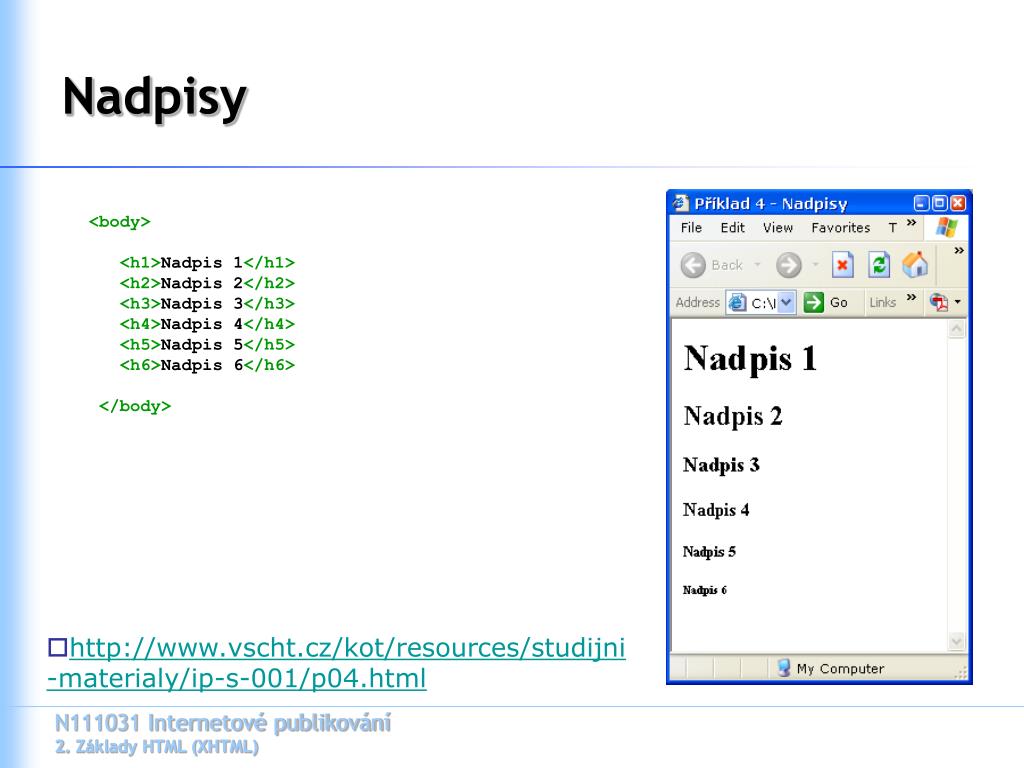The width and height of the screenshot is (1024, 768).
Task: Expand the Address bar dropdown list
Action: point(786,302)
